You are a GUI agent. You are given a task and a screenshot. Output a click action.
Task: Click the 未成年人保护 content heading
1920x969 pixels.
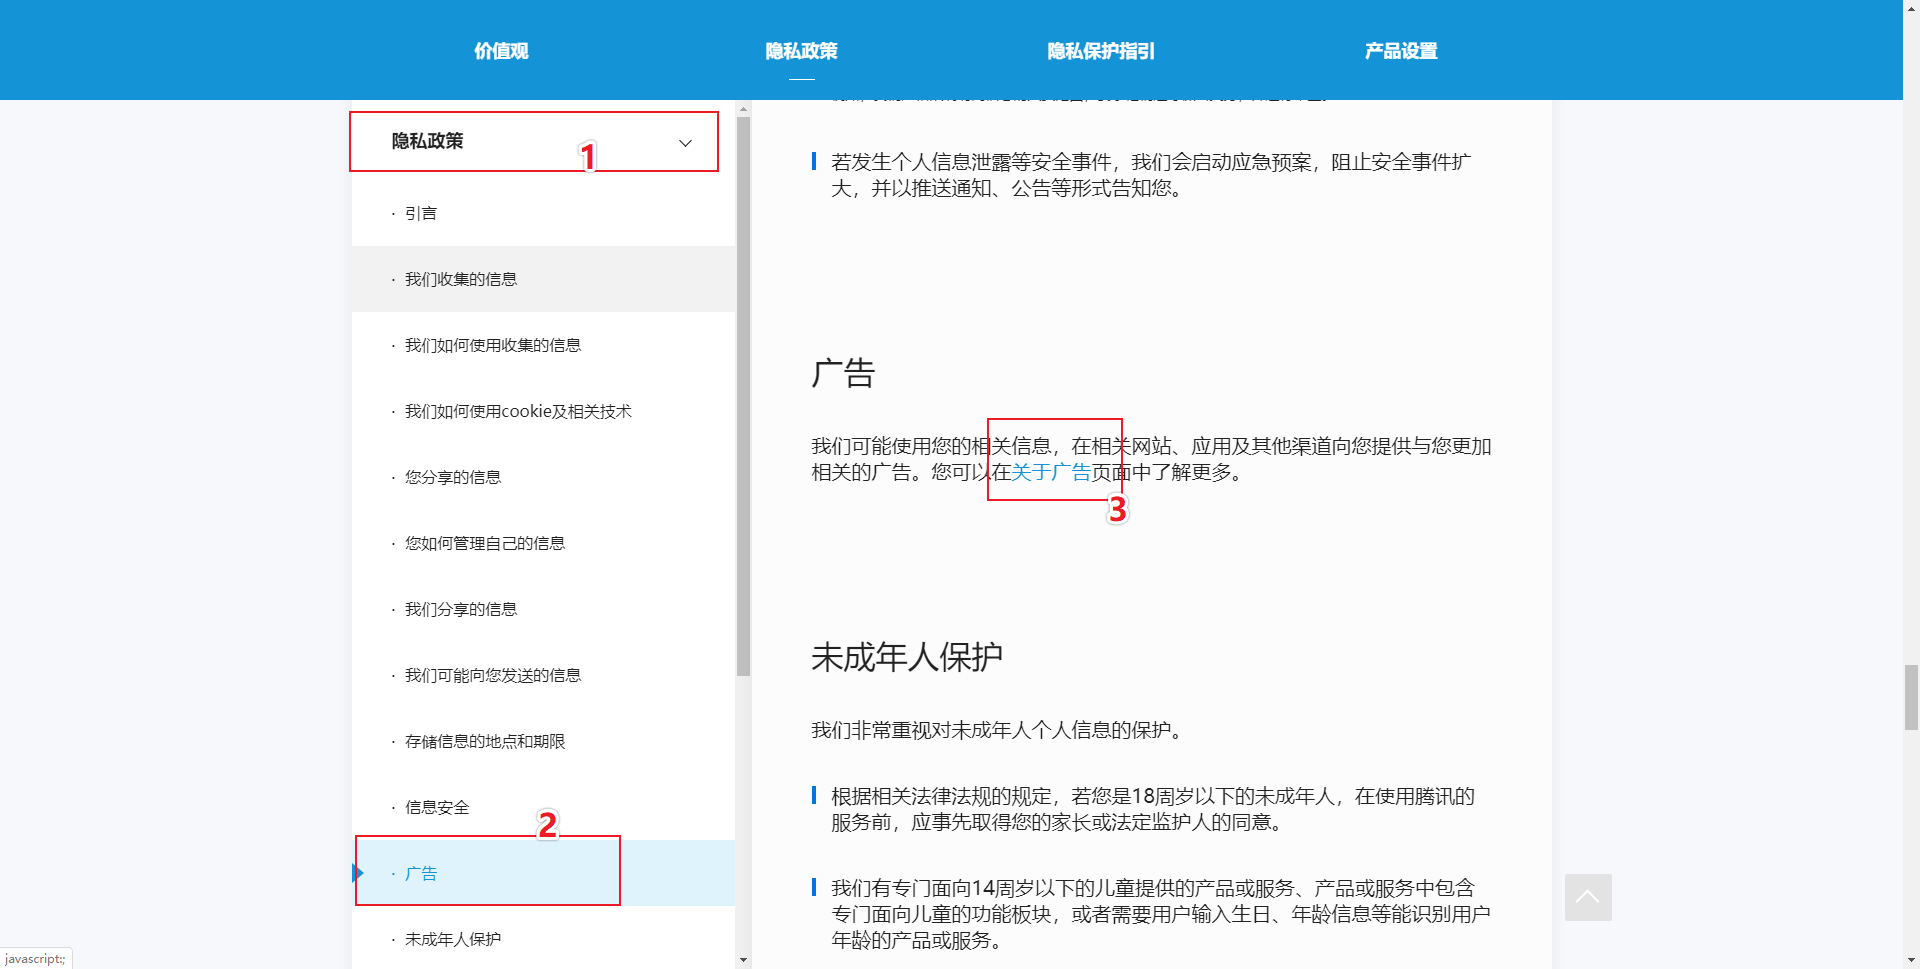point(907,657)
